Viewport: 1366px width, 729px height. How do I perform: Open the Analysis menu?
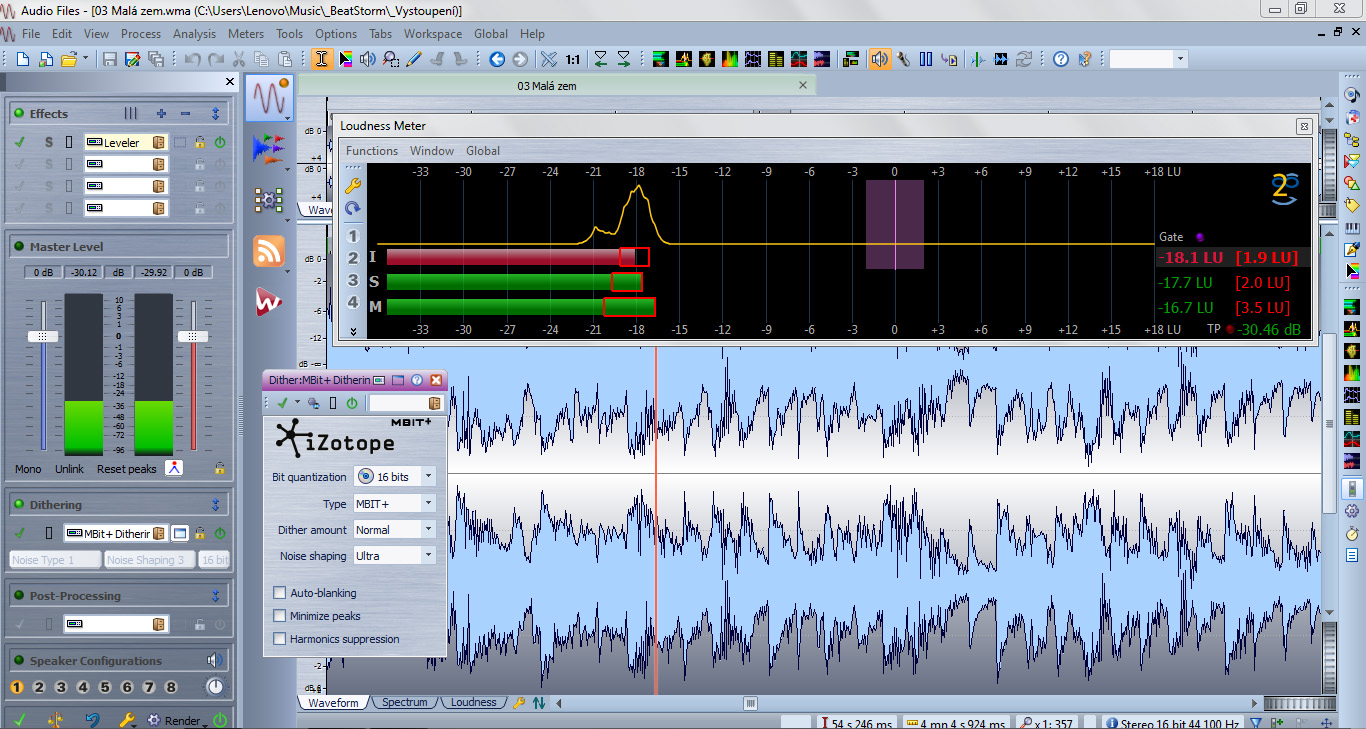[x=194, y=34]
